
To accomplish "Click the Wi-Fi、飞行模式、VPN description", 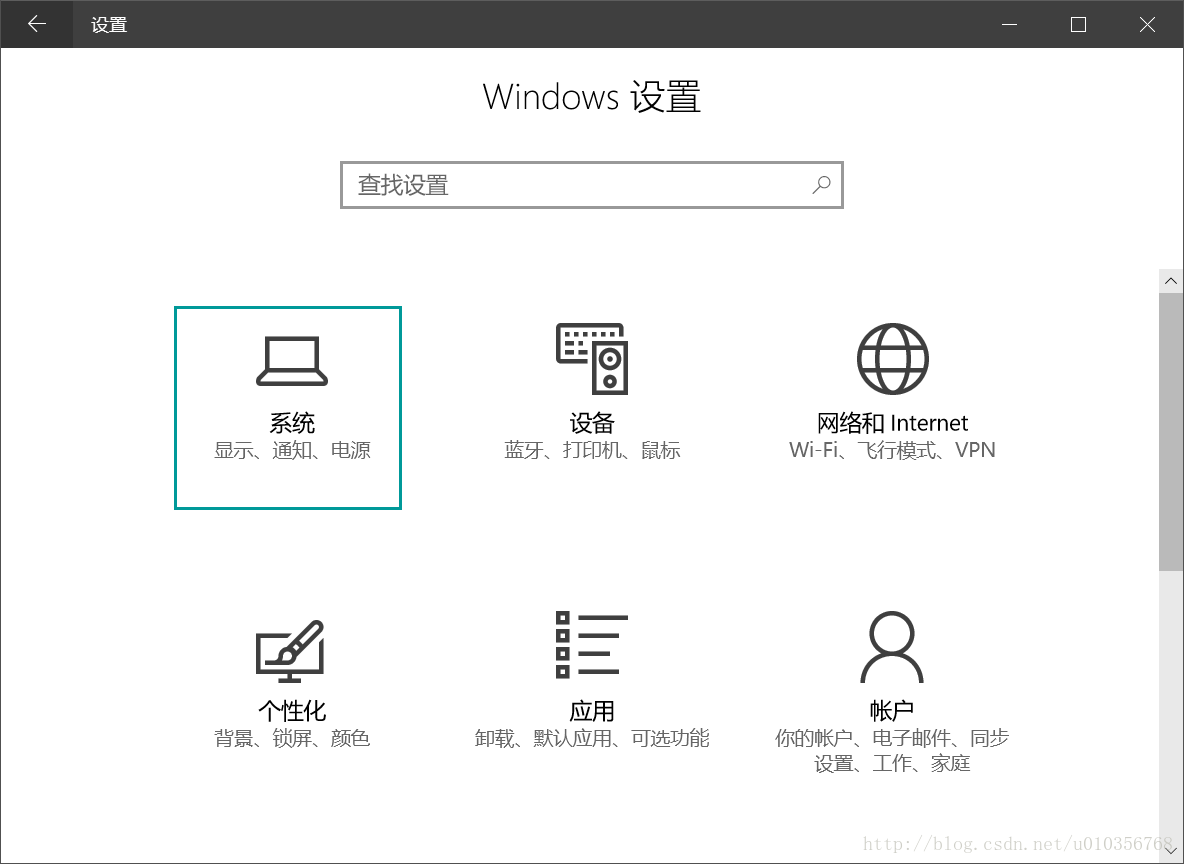I will 893,450.
